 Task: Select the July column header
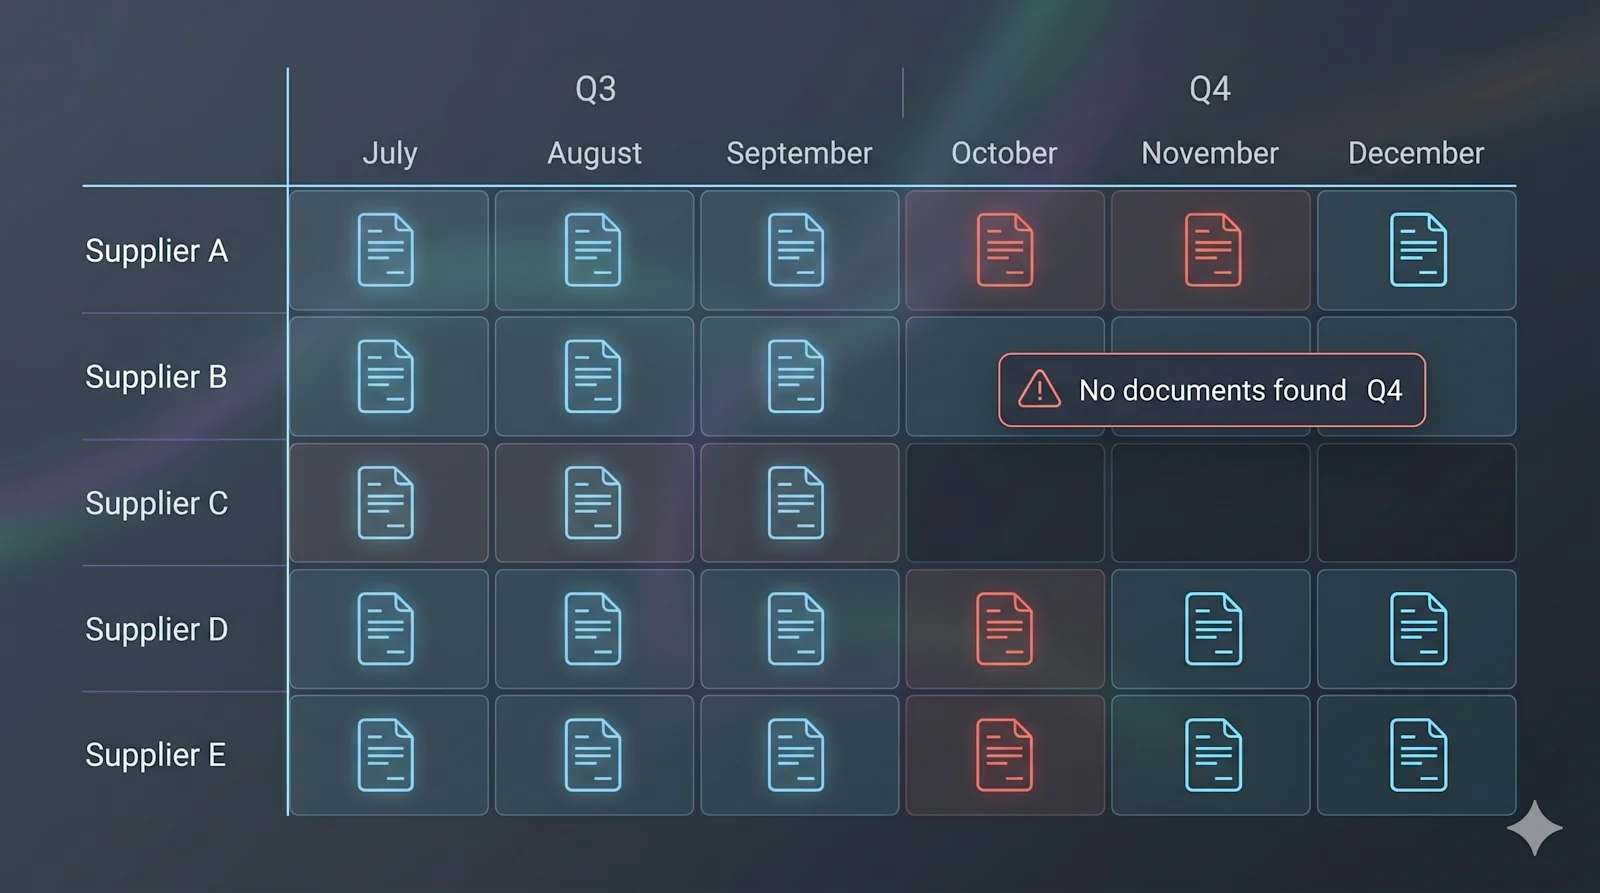coord(390,153)
